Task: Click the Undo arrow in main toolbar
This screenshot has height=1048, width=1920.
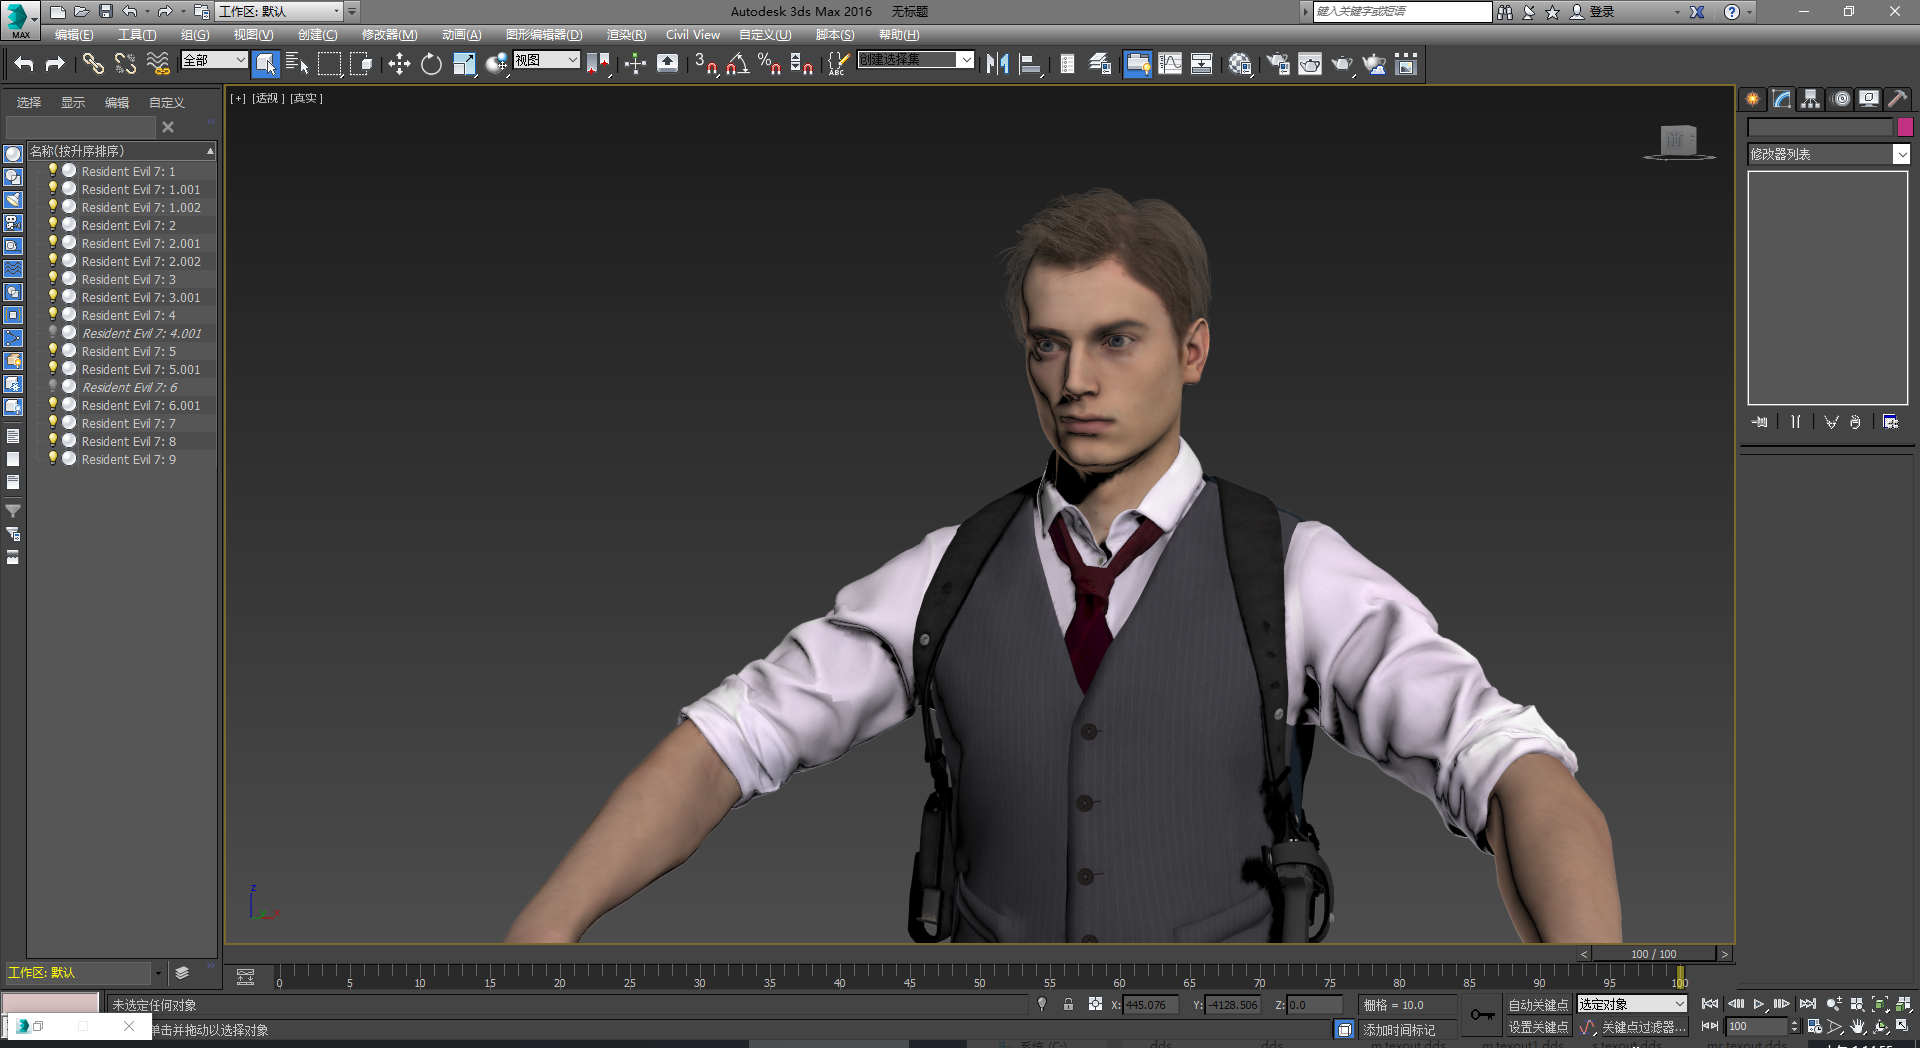Action: coord(24,64)
